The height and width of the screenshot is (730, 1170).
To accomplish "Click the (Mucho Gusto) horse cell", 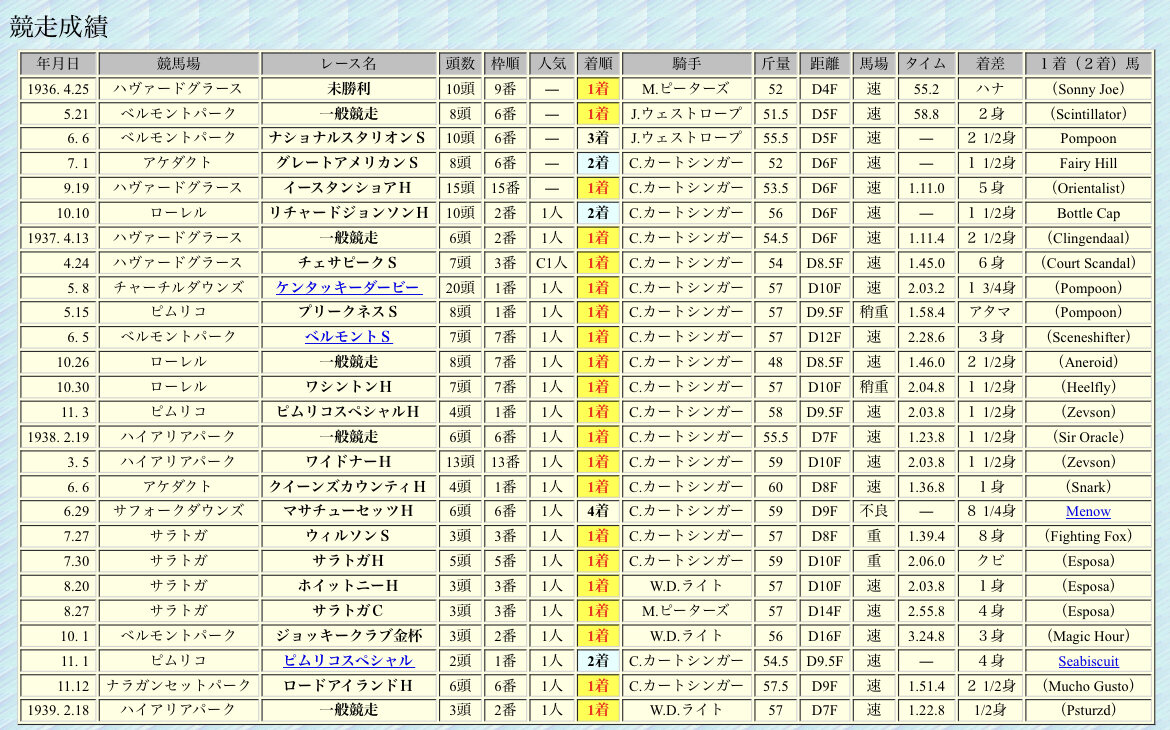I will click(1089, 685).
